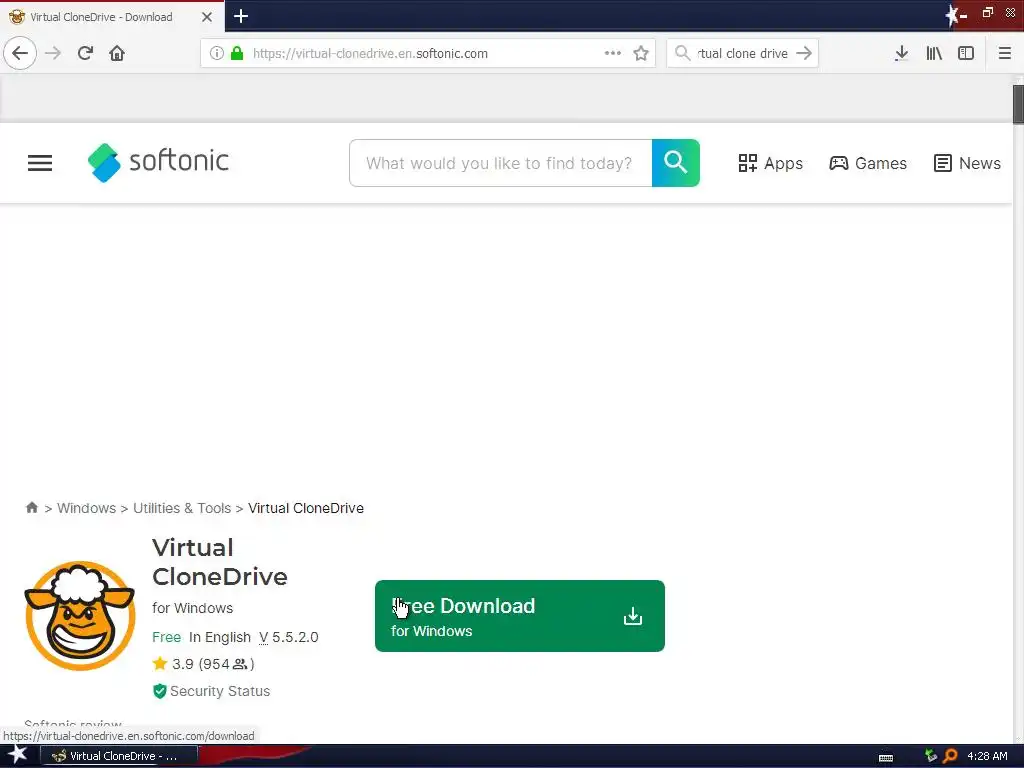Open page actions three-dot menu
The image size is (1024, 768).
613,53
